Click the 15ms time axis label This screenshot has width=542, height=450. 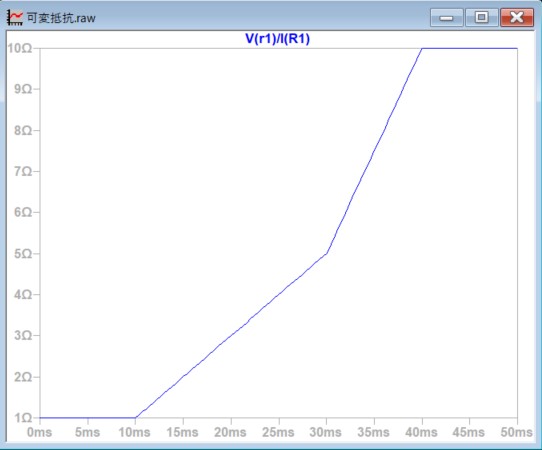pyautogui.click(x=183, y=432)
